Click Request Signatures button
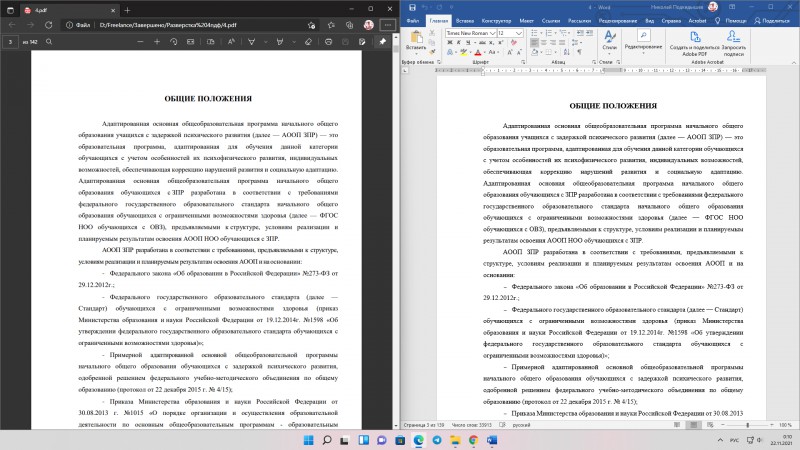Viewport: 800px width, 450px height. (x=734, y=43)
